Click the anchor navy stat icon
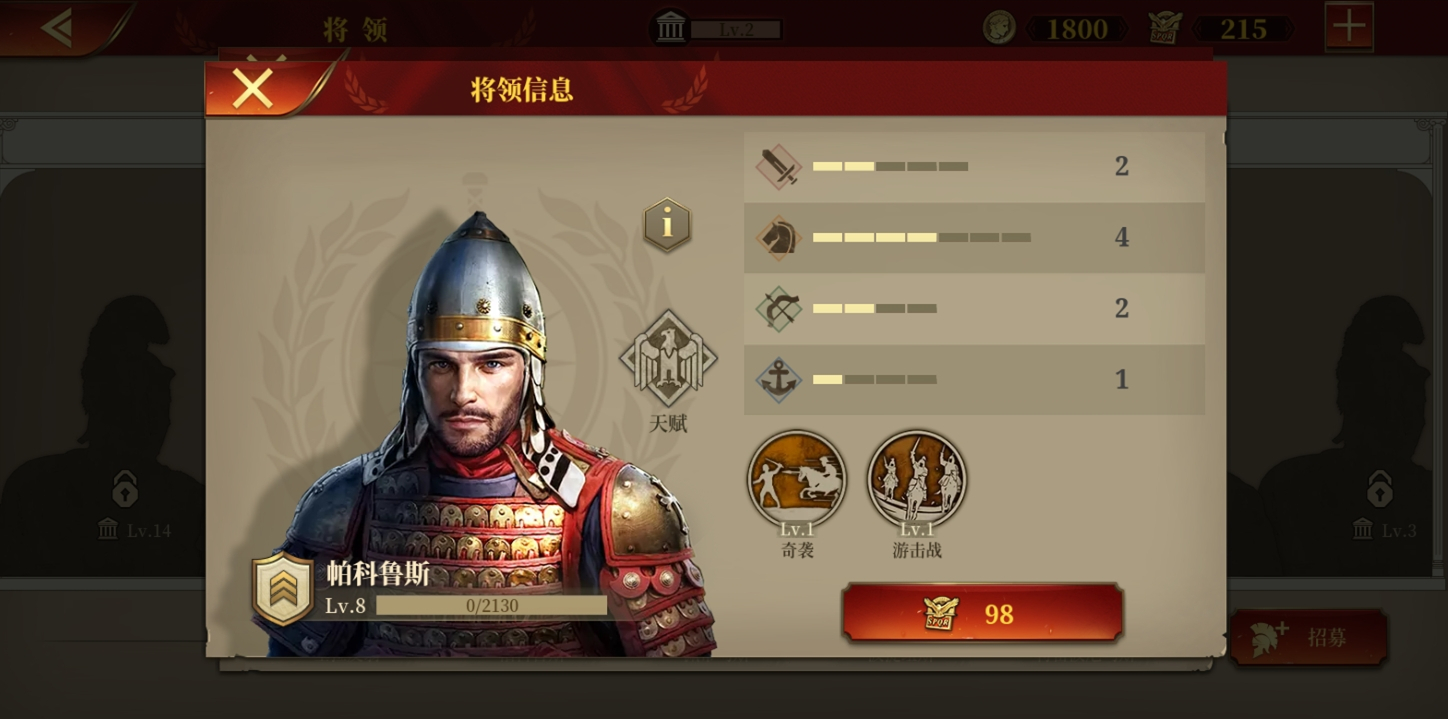The height and width of the screenshot is (719, 1448). point(778,380)
